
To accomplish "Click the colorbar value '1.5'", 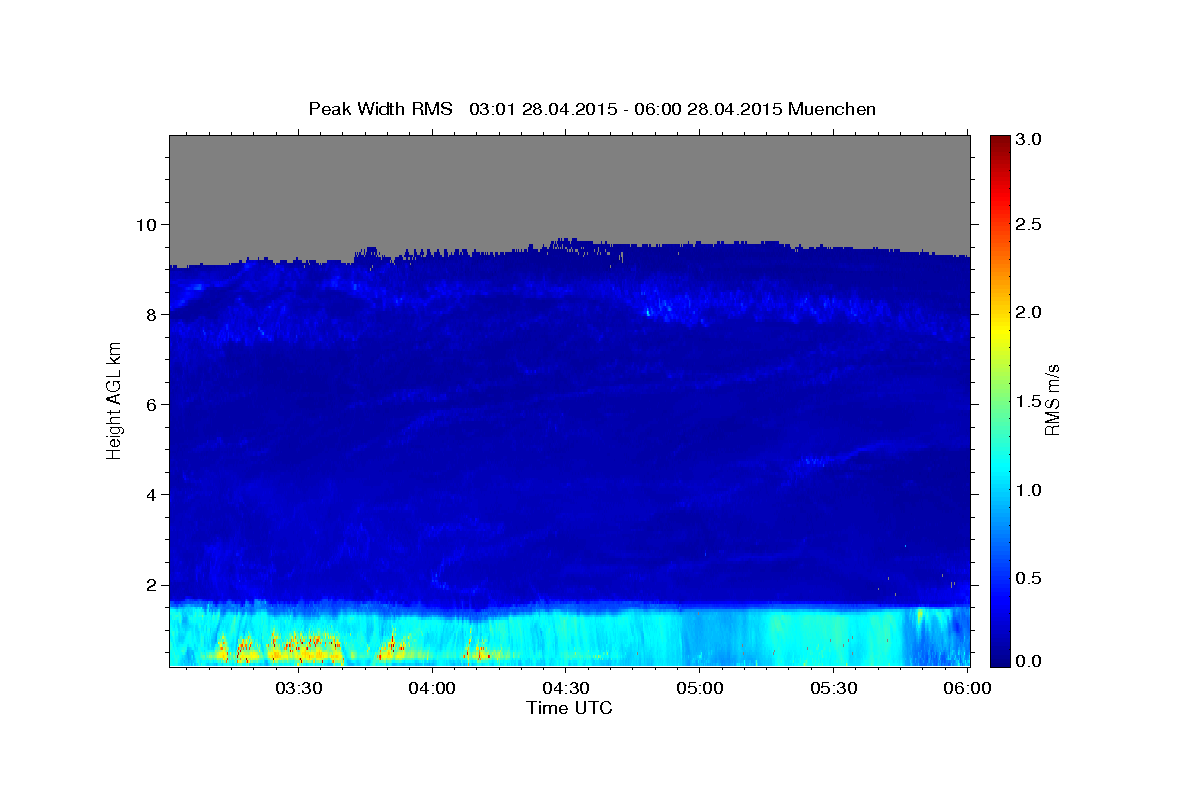I will pyautogui.click(x=1029, y=401).
